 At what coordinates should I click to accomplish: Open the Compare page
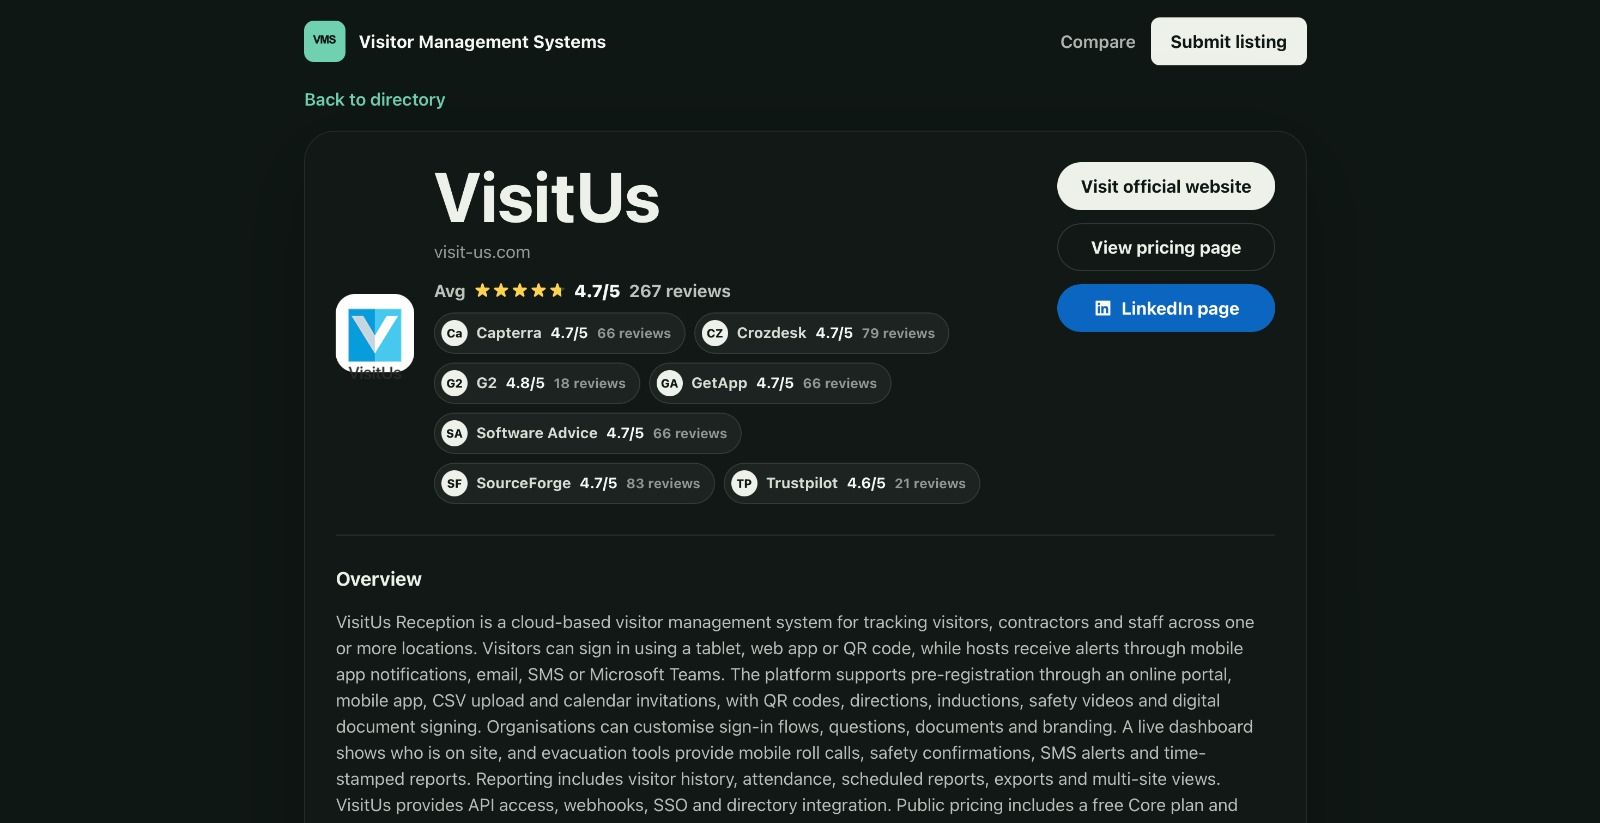[1097, 42]
